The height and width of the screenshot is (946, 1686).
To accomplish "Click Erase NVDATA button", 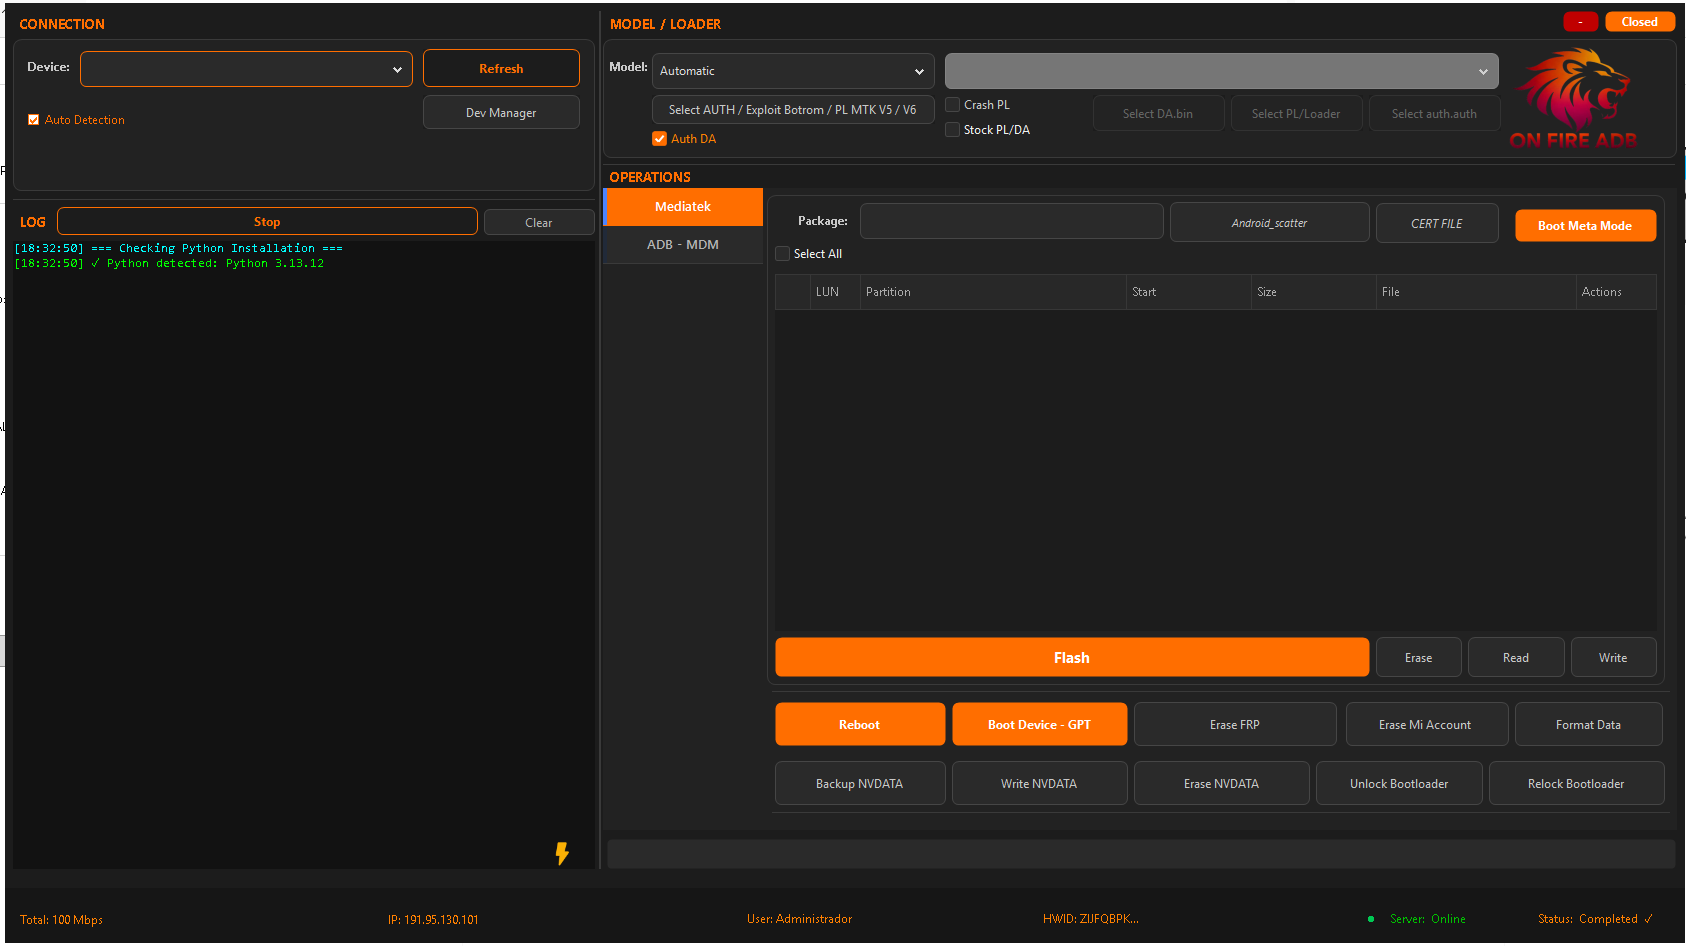I will point(1221,784).
